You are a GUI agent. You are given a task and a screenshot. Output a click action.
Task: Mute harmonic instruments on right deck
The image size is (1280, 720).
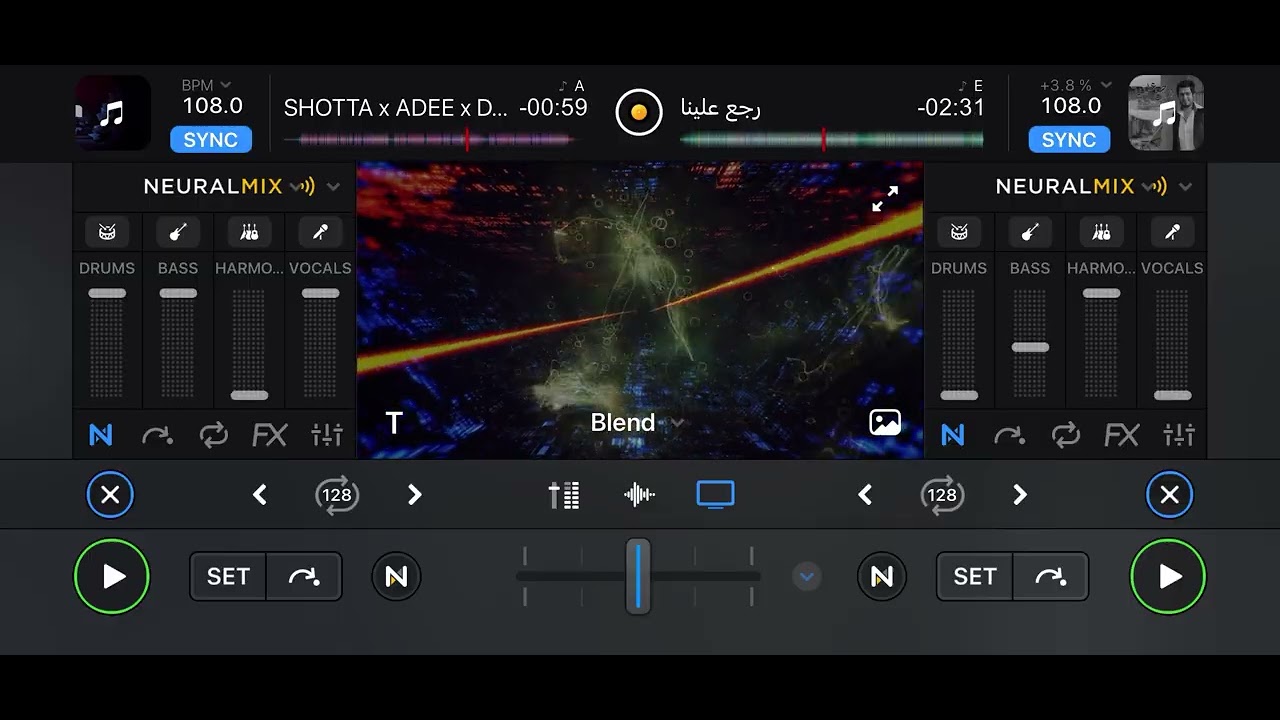[1101, 232]
